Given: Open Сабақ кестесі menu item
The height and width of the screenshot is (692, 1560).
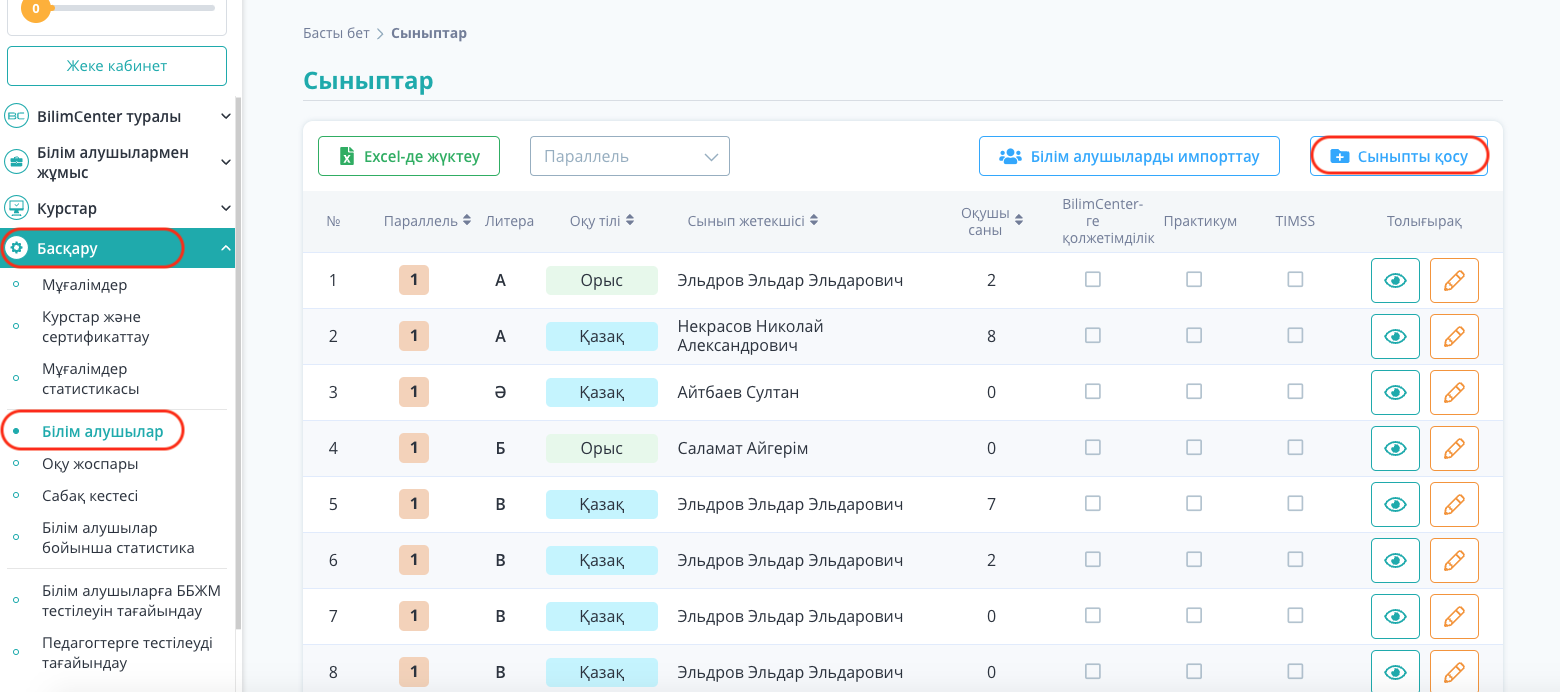Looking at the screenshot, I should [x=90, y=496].
